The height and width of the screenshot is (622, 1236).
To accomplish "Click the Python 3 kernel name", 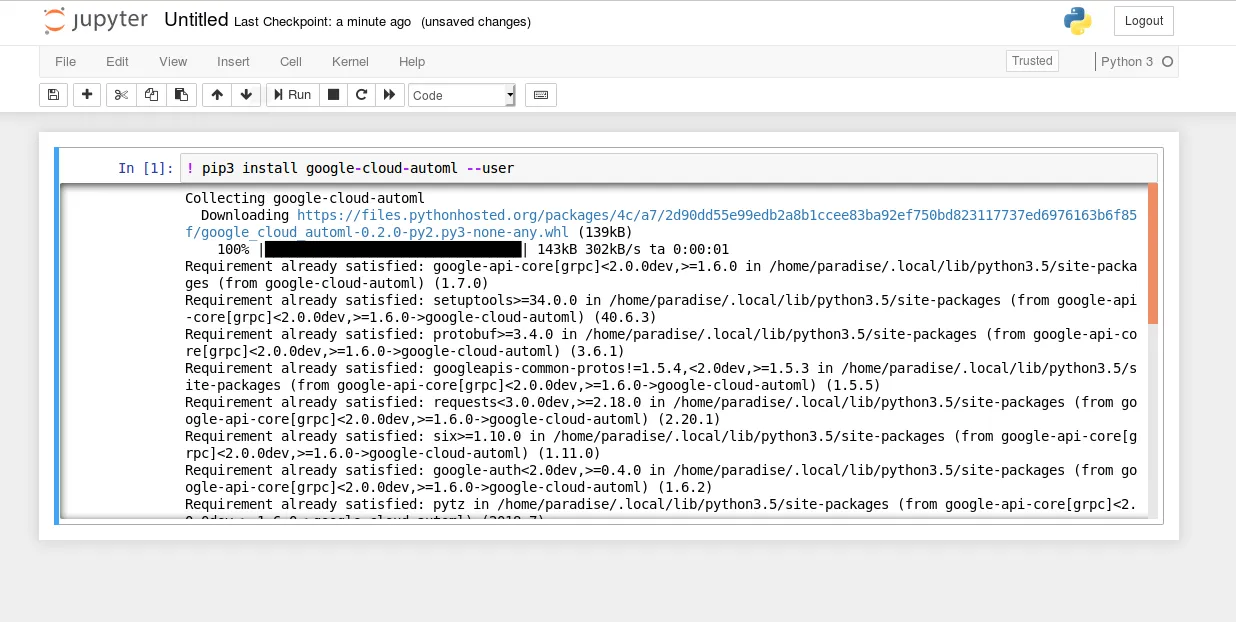I will pyautogui.click(x=1127, y=62).
